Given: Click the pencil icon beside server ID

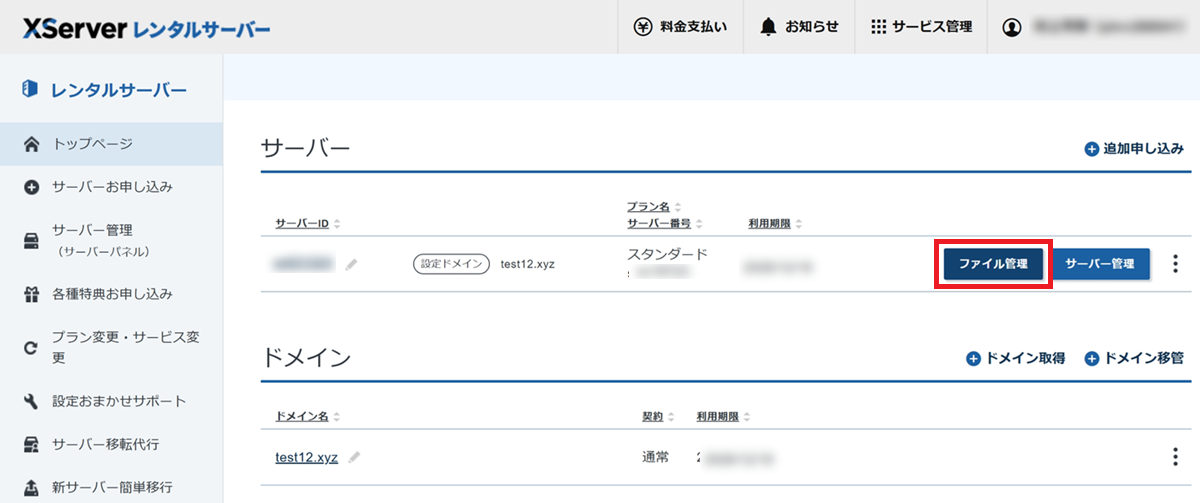Looking at the screenshot, I should tap(351, 265).
